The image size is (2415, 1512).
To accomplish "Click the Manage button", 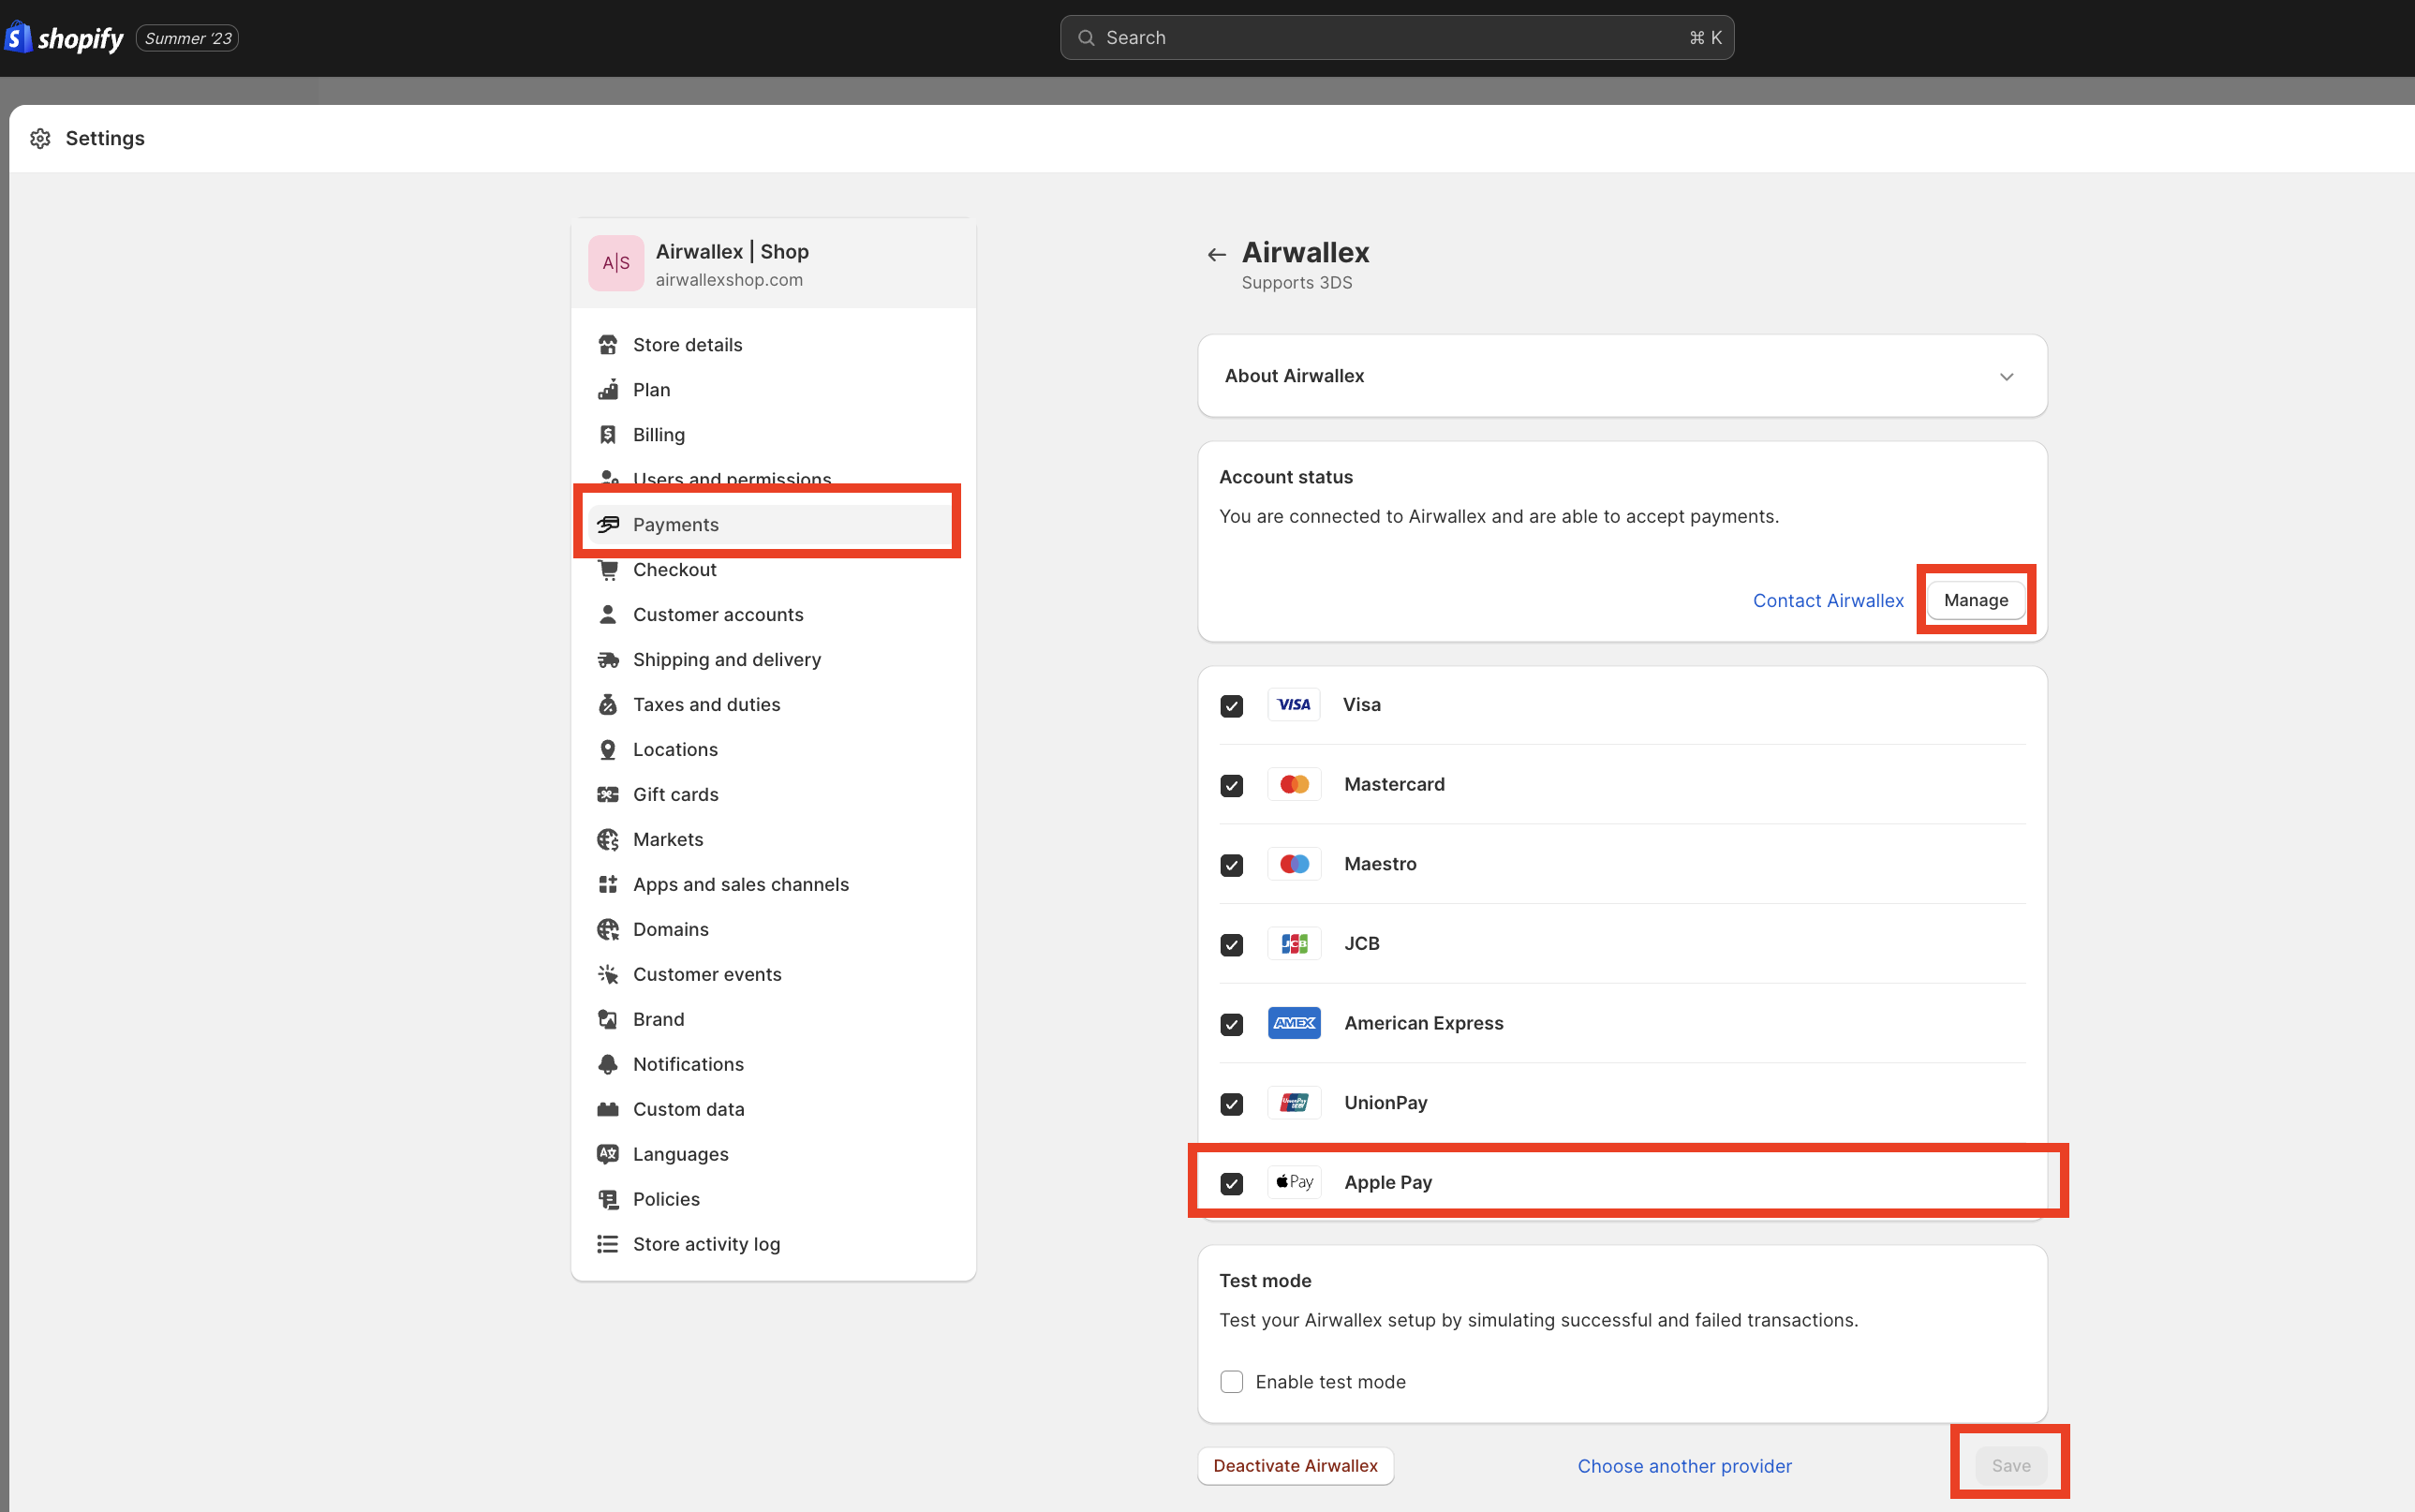I will (1975, 600).
